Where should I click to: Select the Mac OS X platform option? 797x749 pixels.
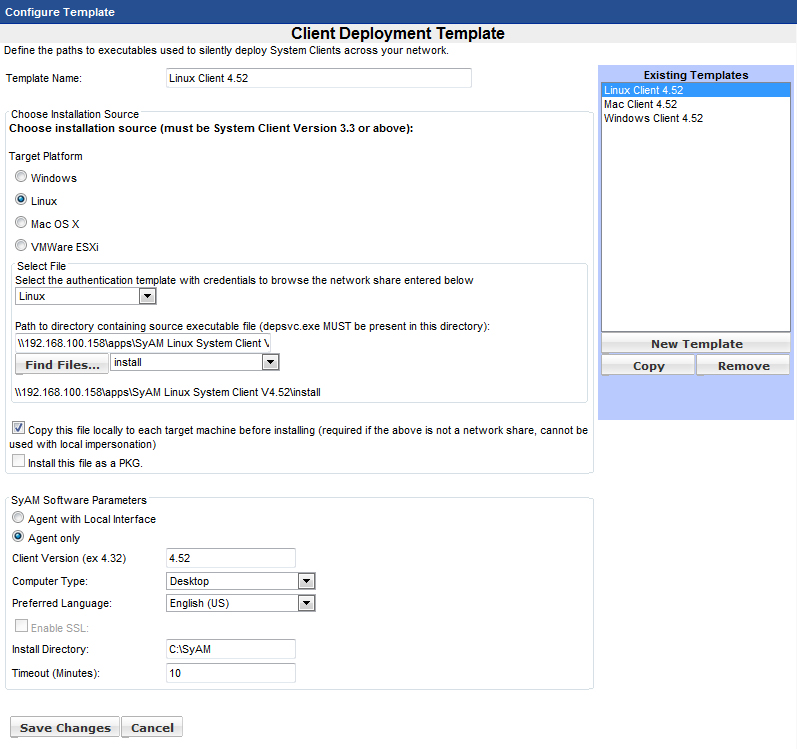point(21,223)
